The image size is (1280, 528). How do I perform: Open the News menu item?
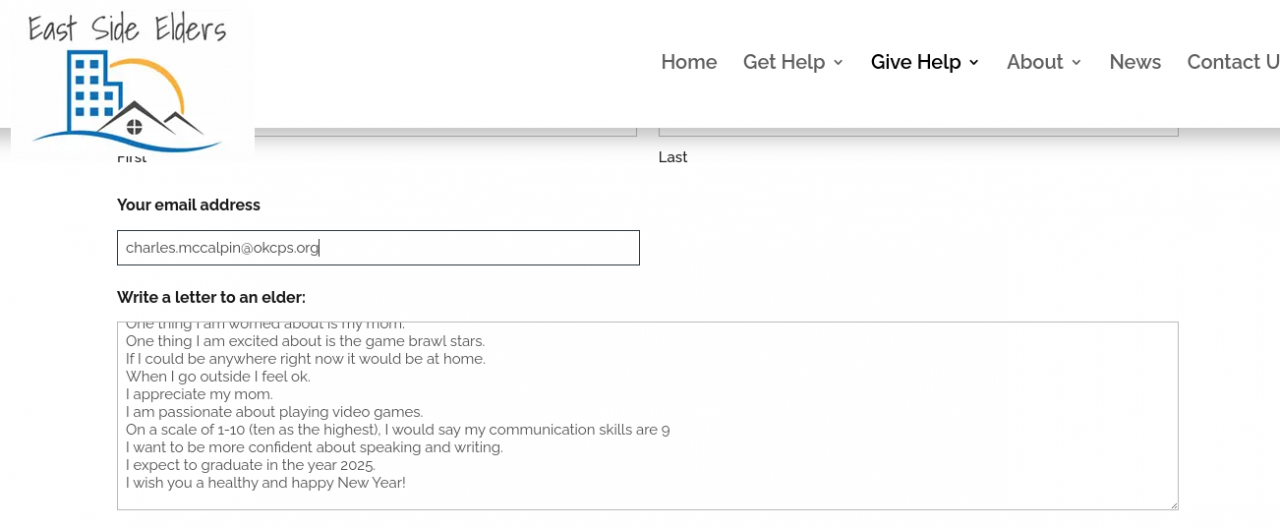click(1135, 62)
